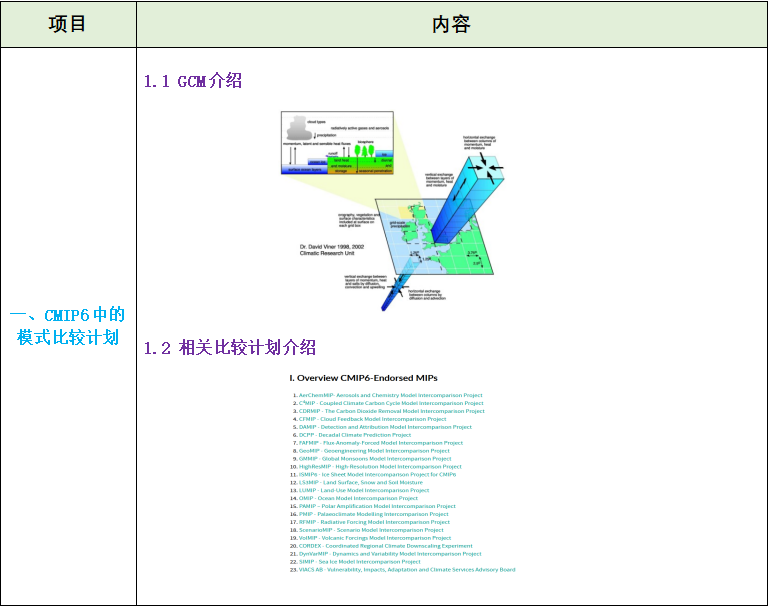
Task: Click the LS3MIP Land Surface link
Action: 360,482
